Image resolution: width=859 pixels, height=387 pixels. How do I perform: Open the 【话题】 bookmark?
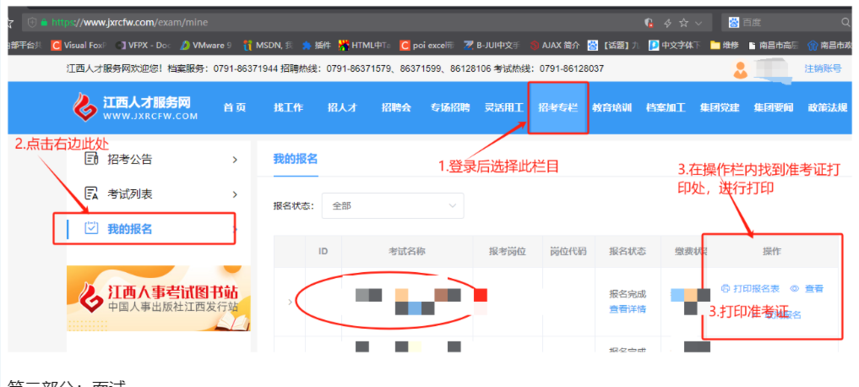(x=614, y=45)
